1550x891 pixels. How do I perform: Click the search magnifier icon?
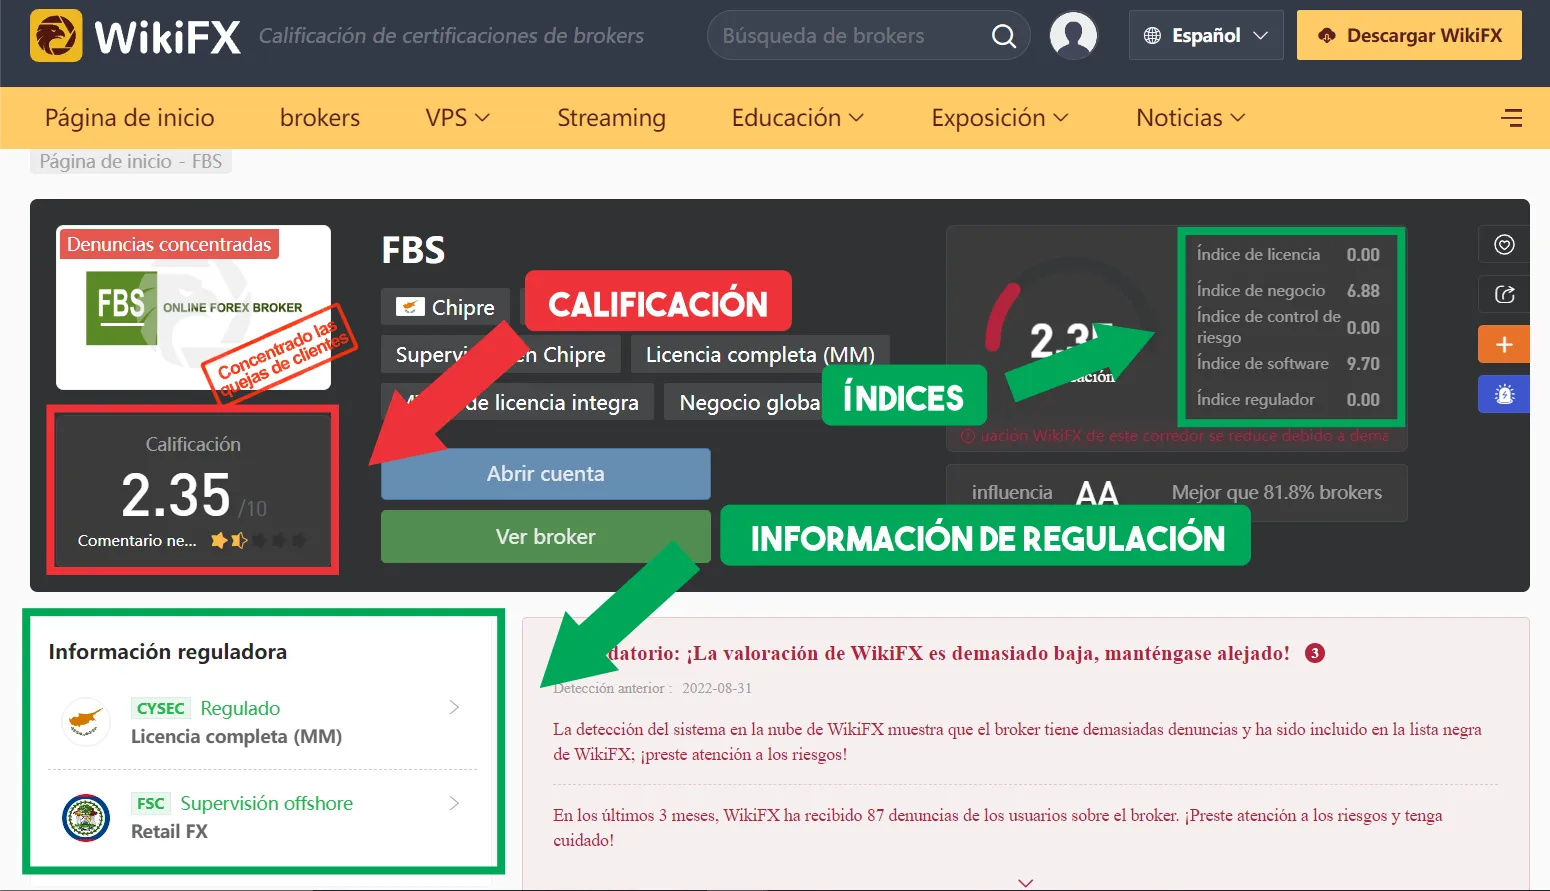pyautogui.click(x=1003, y=36)
